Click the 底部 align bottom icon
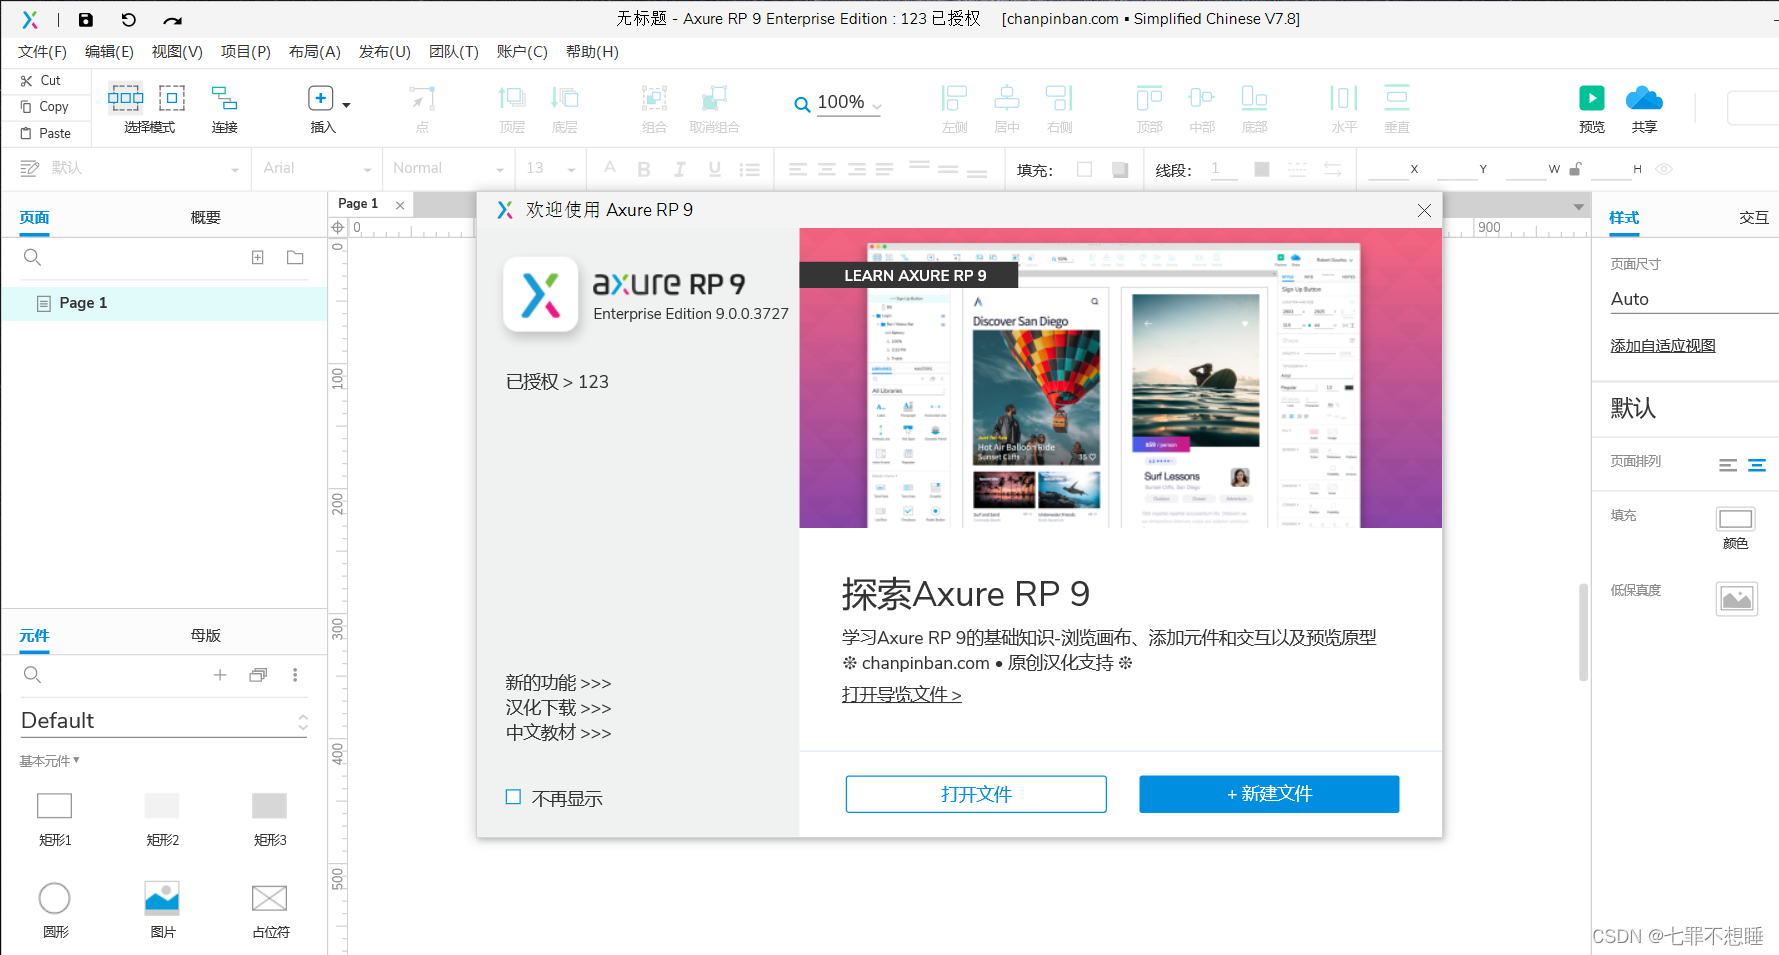This screenshot has height=955, width=1779. [x=1254, y=98]
